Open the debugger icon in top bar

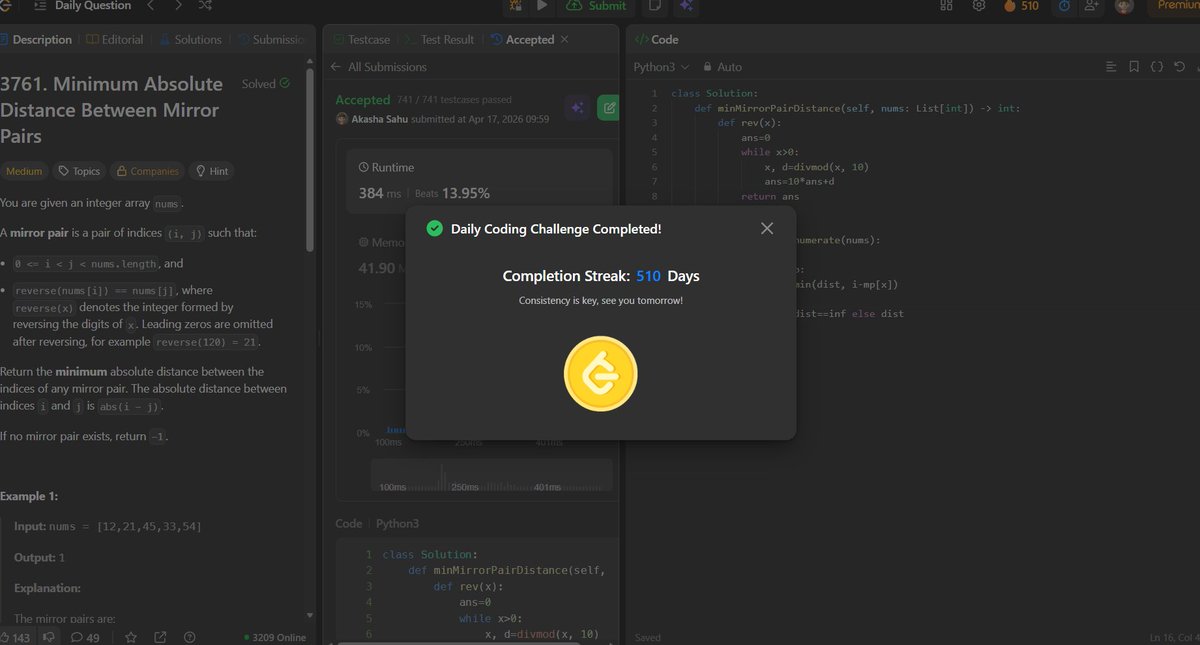[515, 6]
